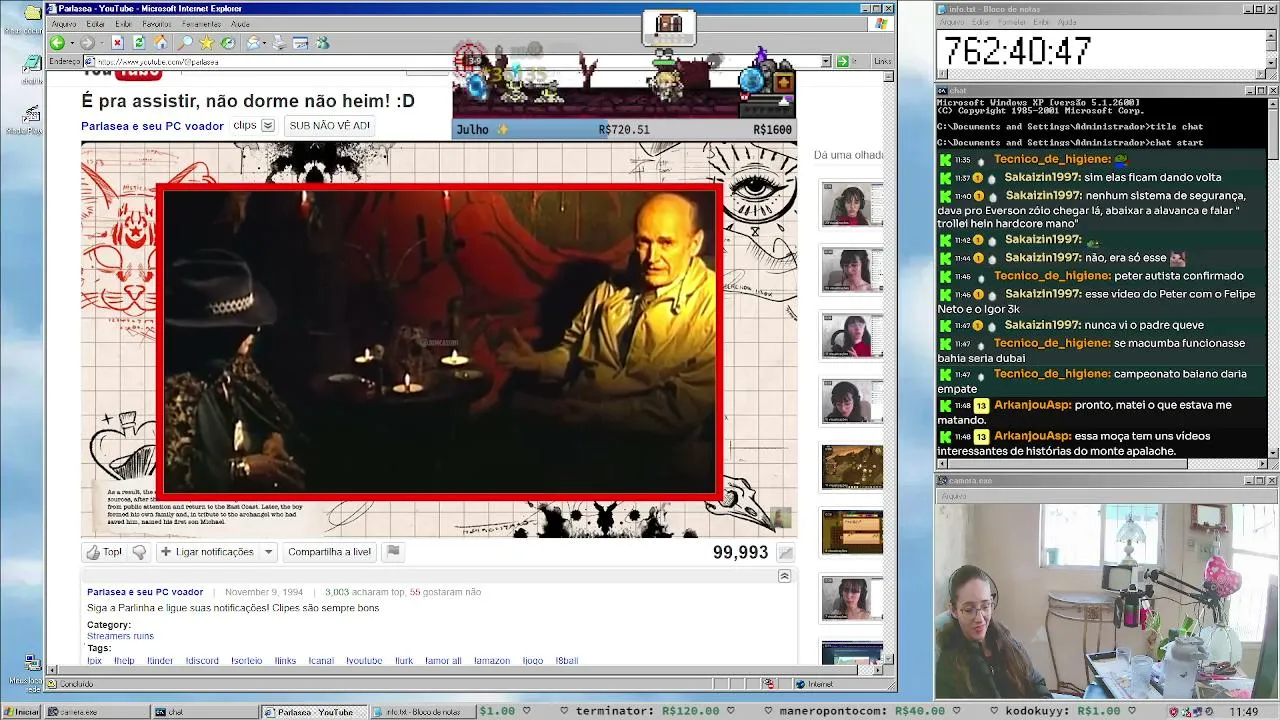
Task: Open the Streamers ruins category link
Action: coord(120,636)
